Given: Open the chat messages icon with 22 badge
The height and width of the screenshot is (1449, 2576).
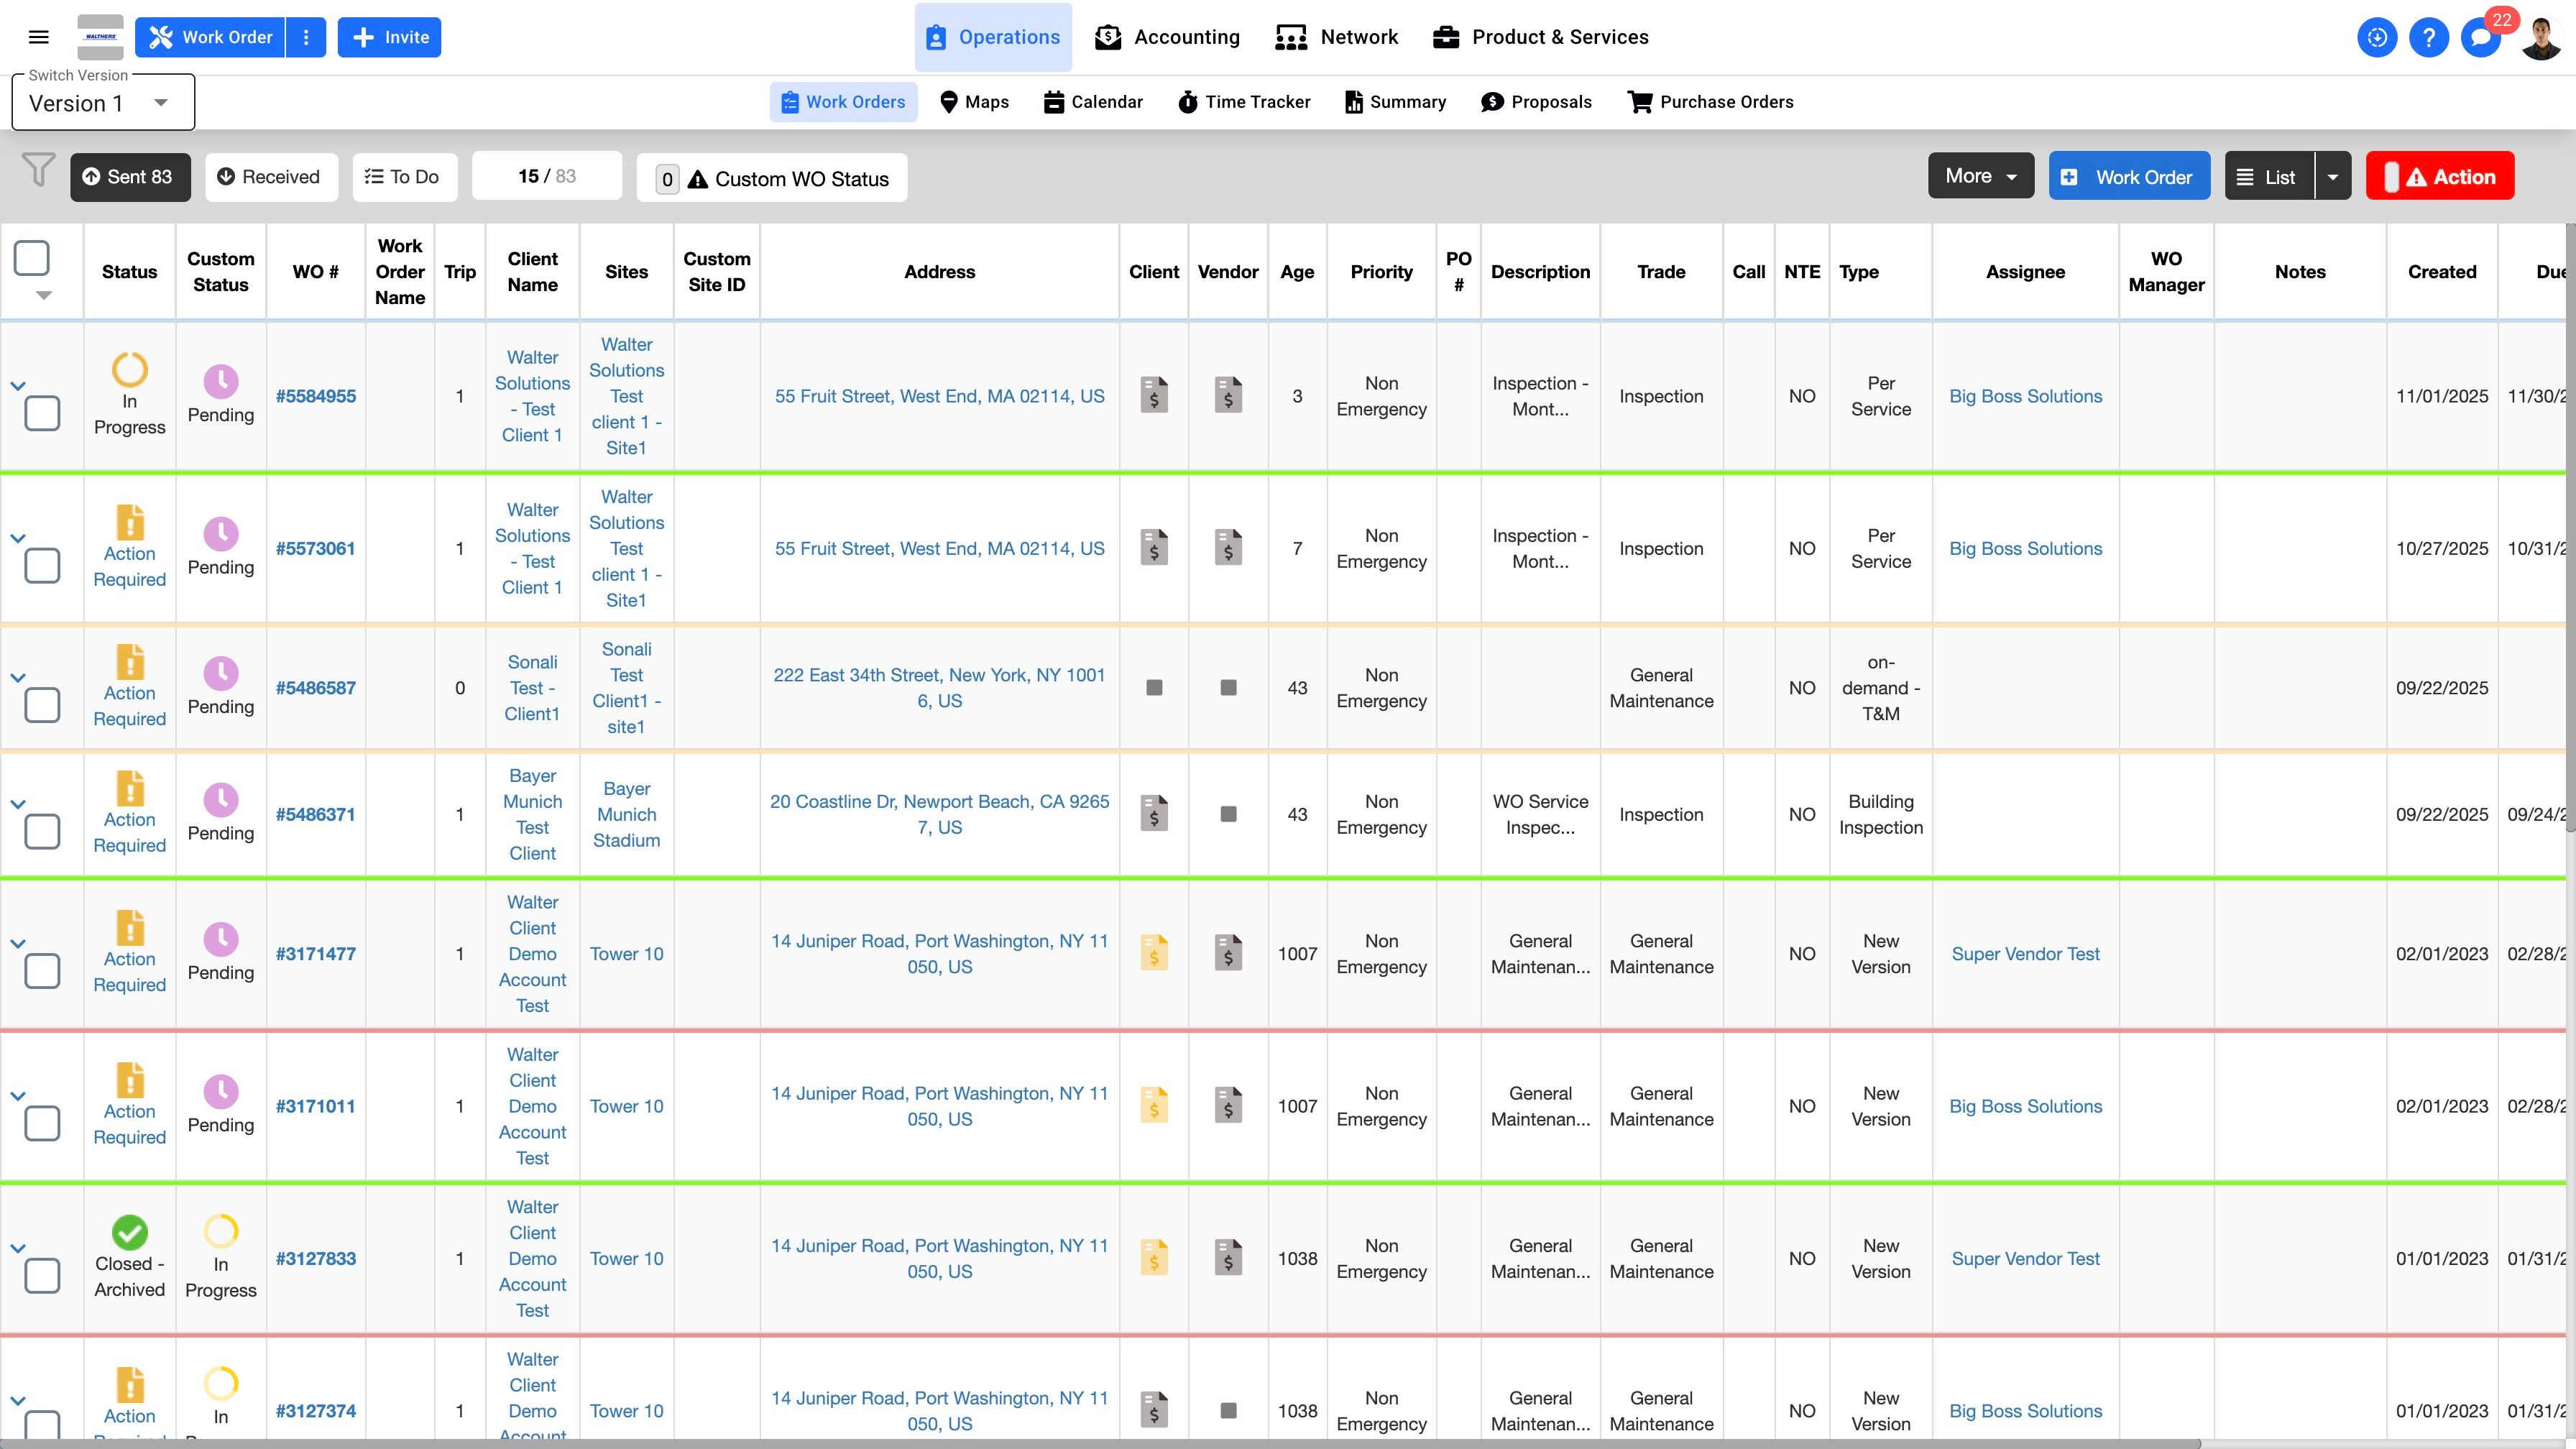Looking at the screenshot, I should (x=2480, y=38).
